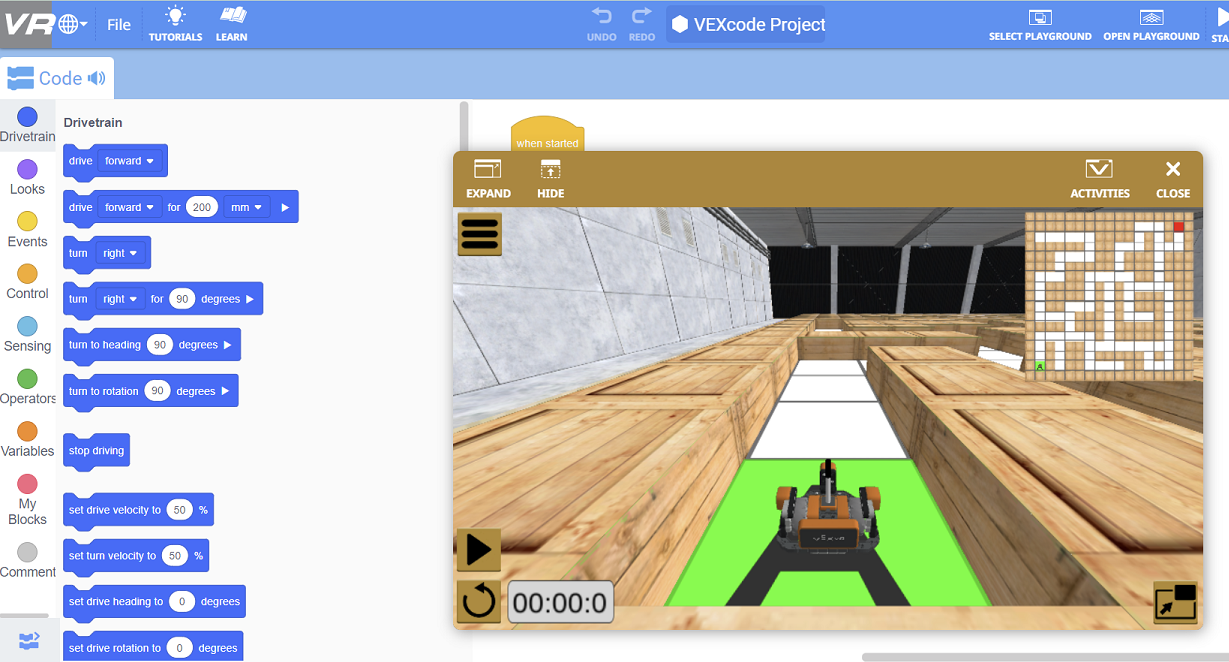
Task: Open the right dropdown on the turn block
Action: click(x=118, y=253)
